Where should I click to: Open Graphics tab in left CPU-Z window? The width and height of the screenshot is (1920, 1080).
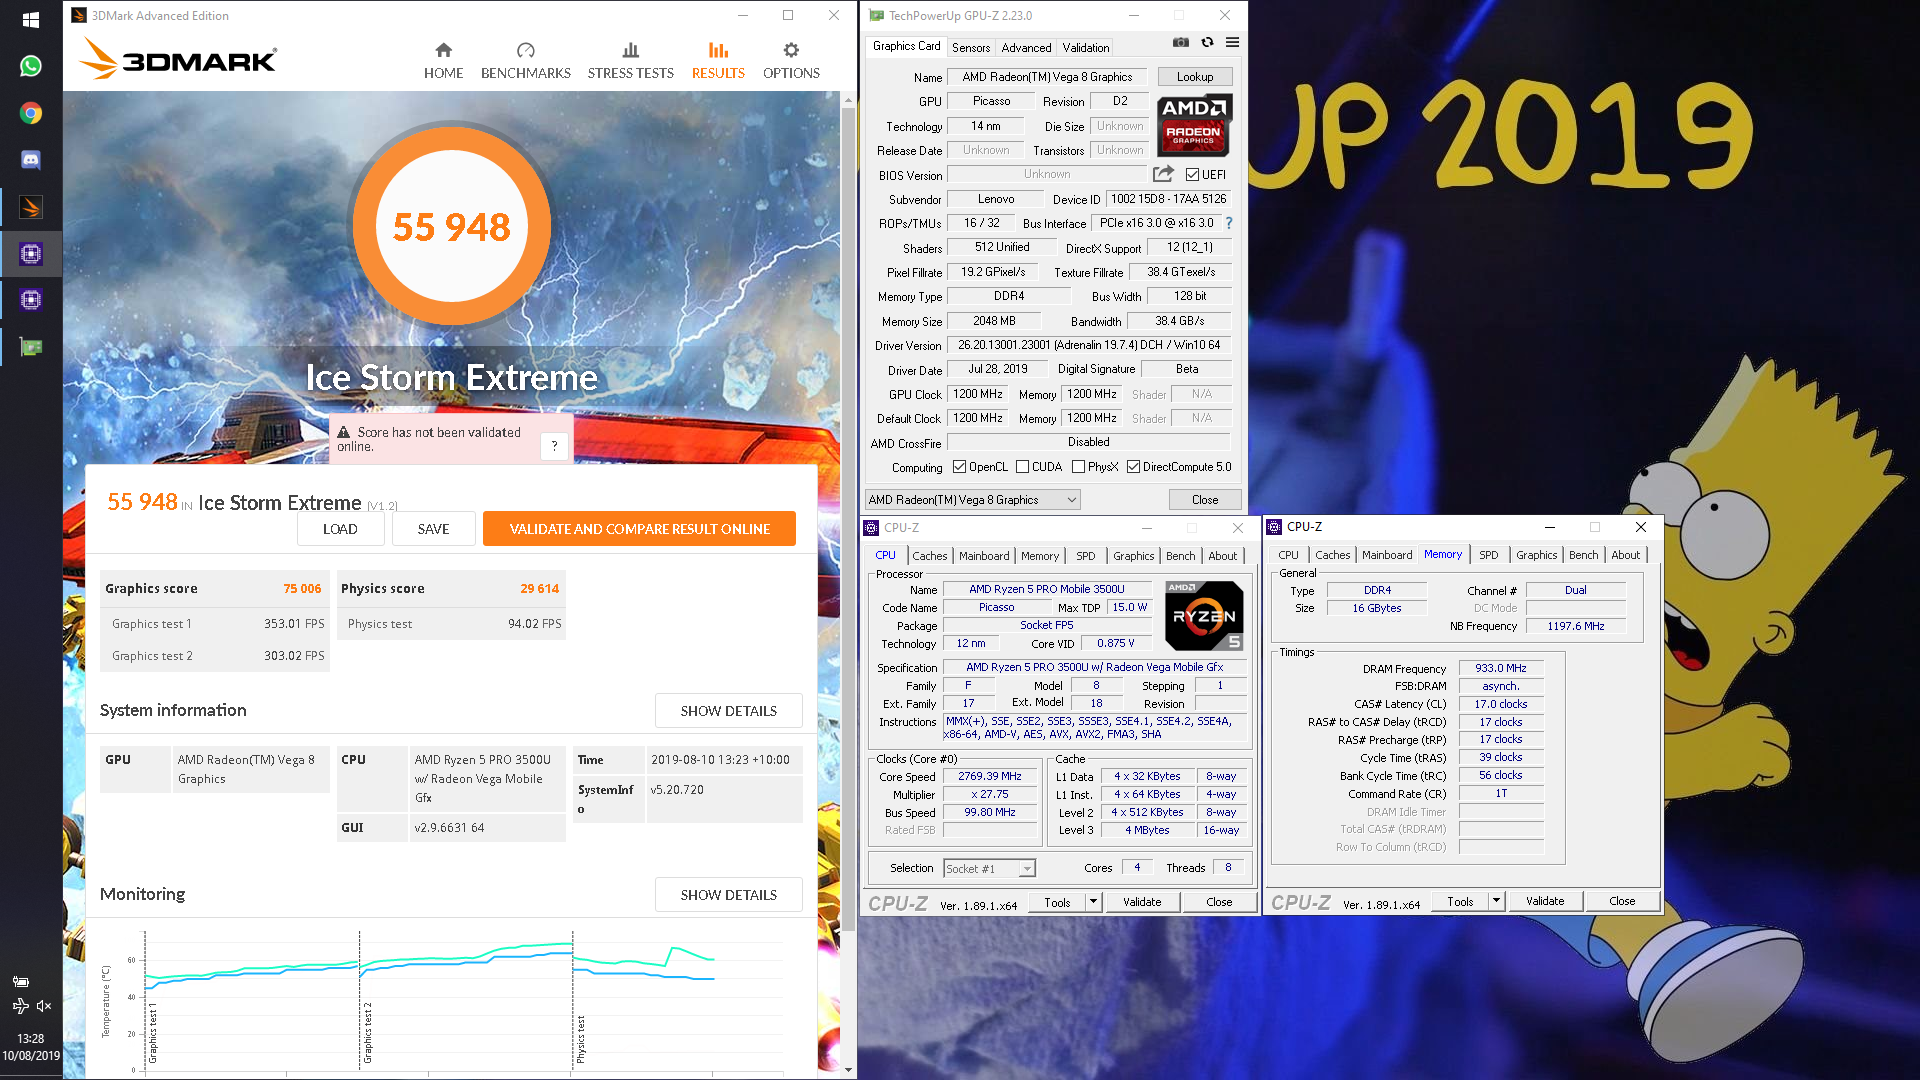click(x=1133, y=556)
